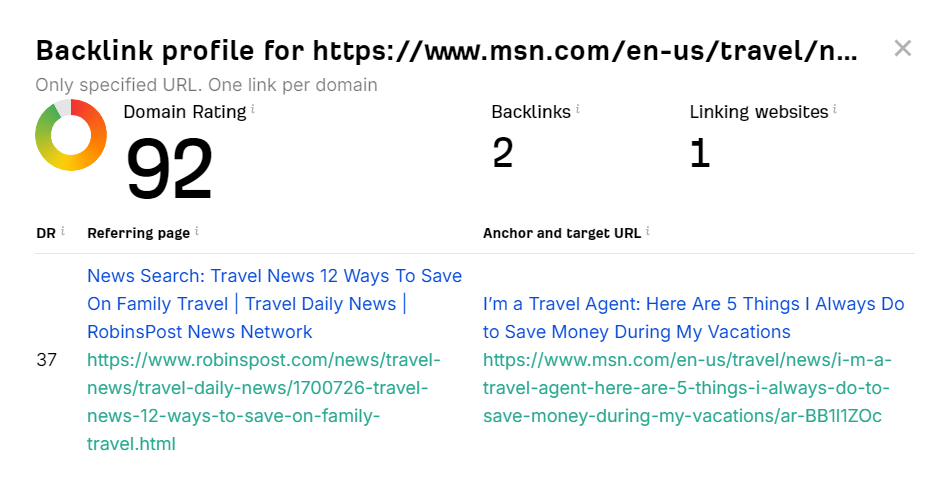Click the DR column header
Image resolution: width=935 pixels, height=500 pixels.
point(46,233)
